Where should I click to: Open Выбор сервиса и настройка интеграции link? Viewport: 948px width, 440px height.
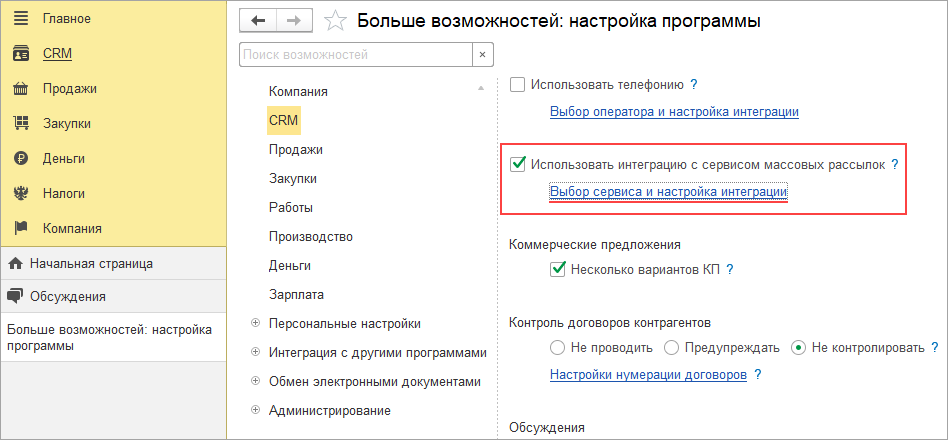[x=669, y=191]
